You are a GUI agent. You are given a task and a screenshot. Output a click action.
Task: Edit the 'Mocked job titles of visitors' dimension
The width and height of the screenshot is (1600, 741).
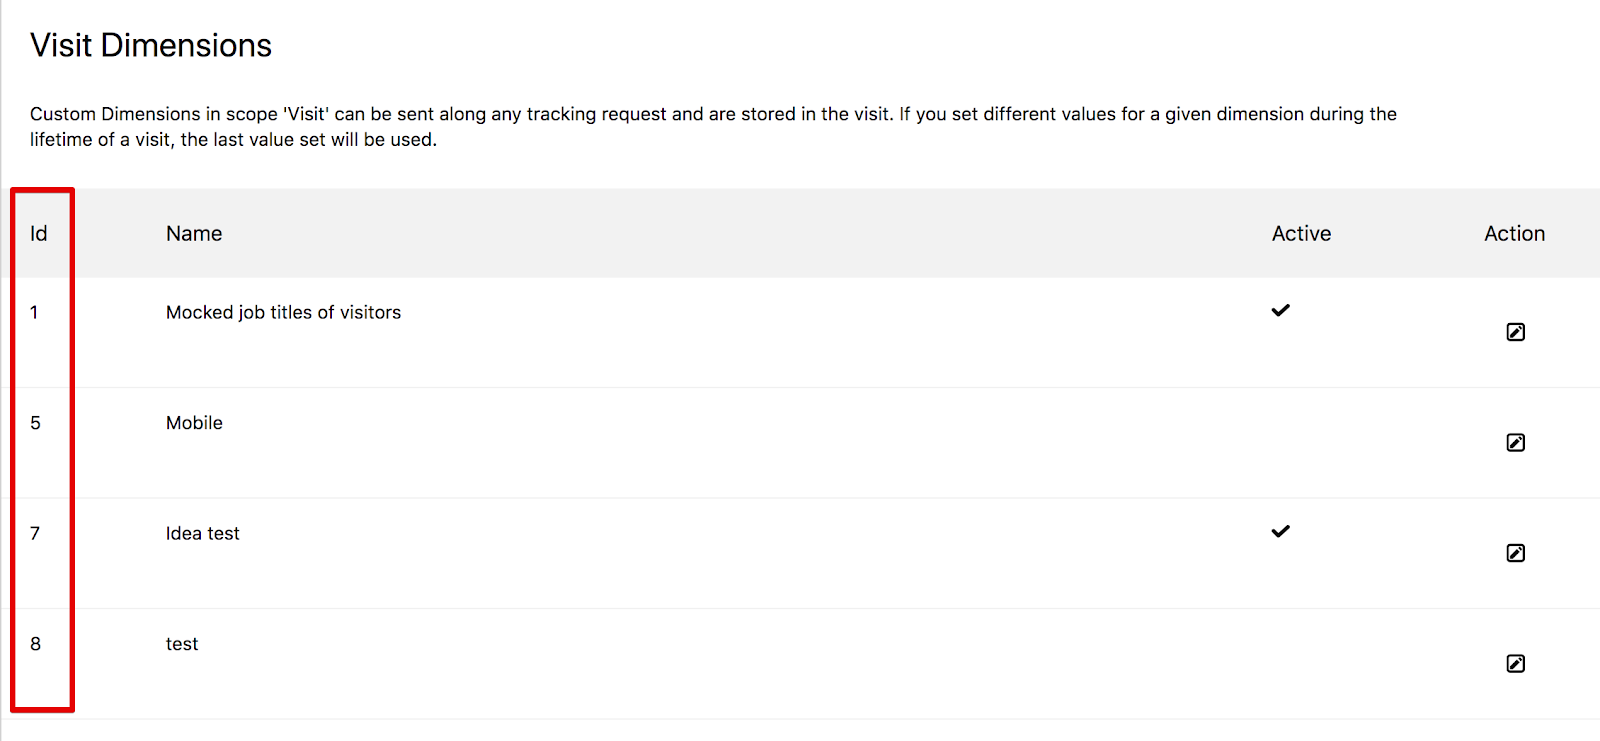(x=1515, y=332)
